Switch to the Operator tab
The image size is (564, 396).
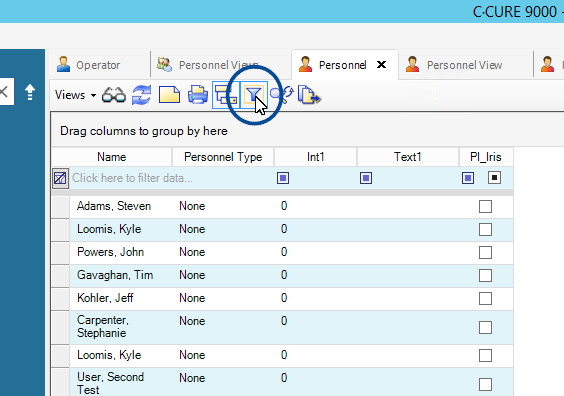88,65
